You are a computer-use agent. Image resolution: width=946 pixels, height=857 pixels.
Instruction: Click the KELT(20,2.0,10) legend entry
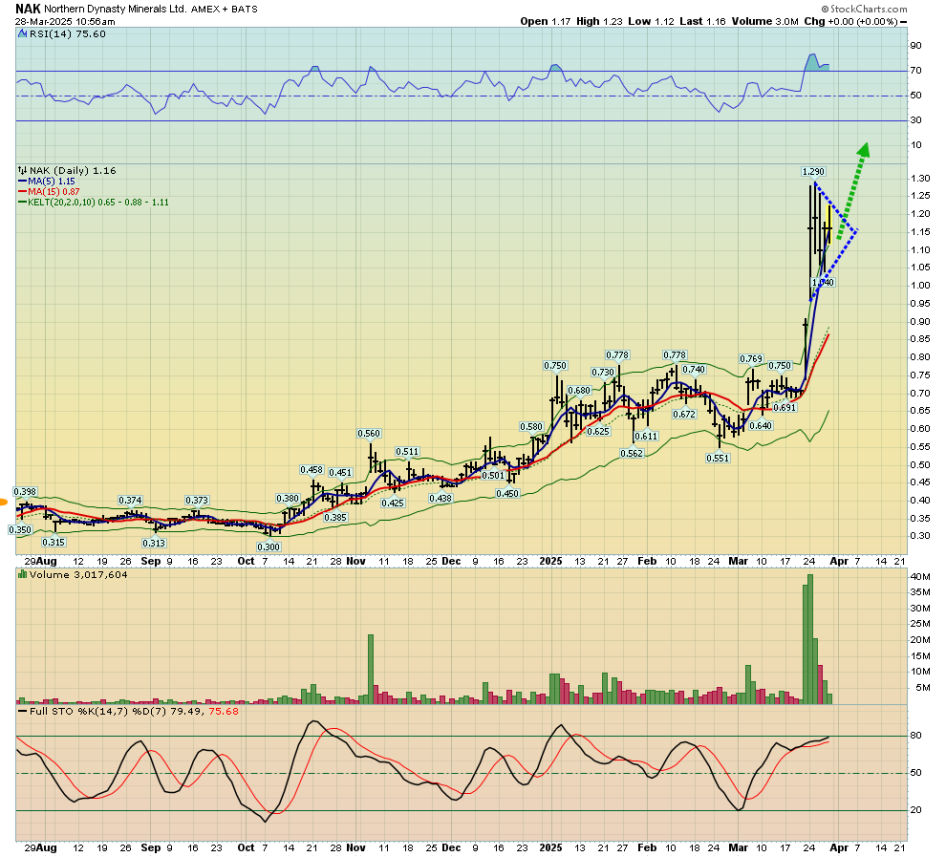(98, 202)
